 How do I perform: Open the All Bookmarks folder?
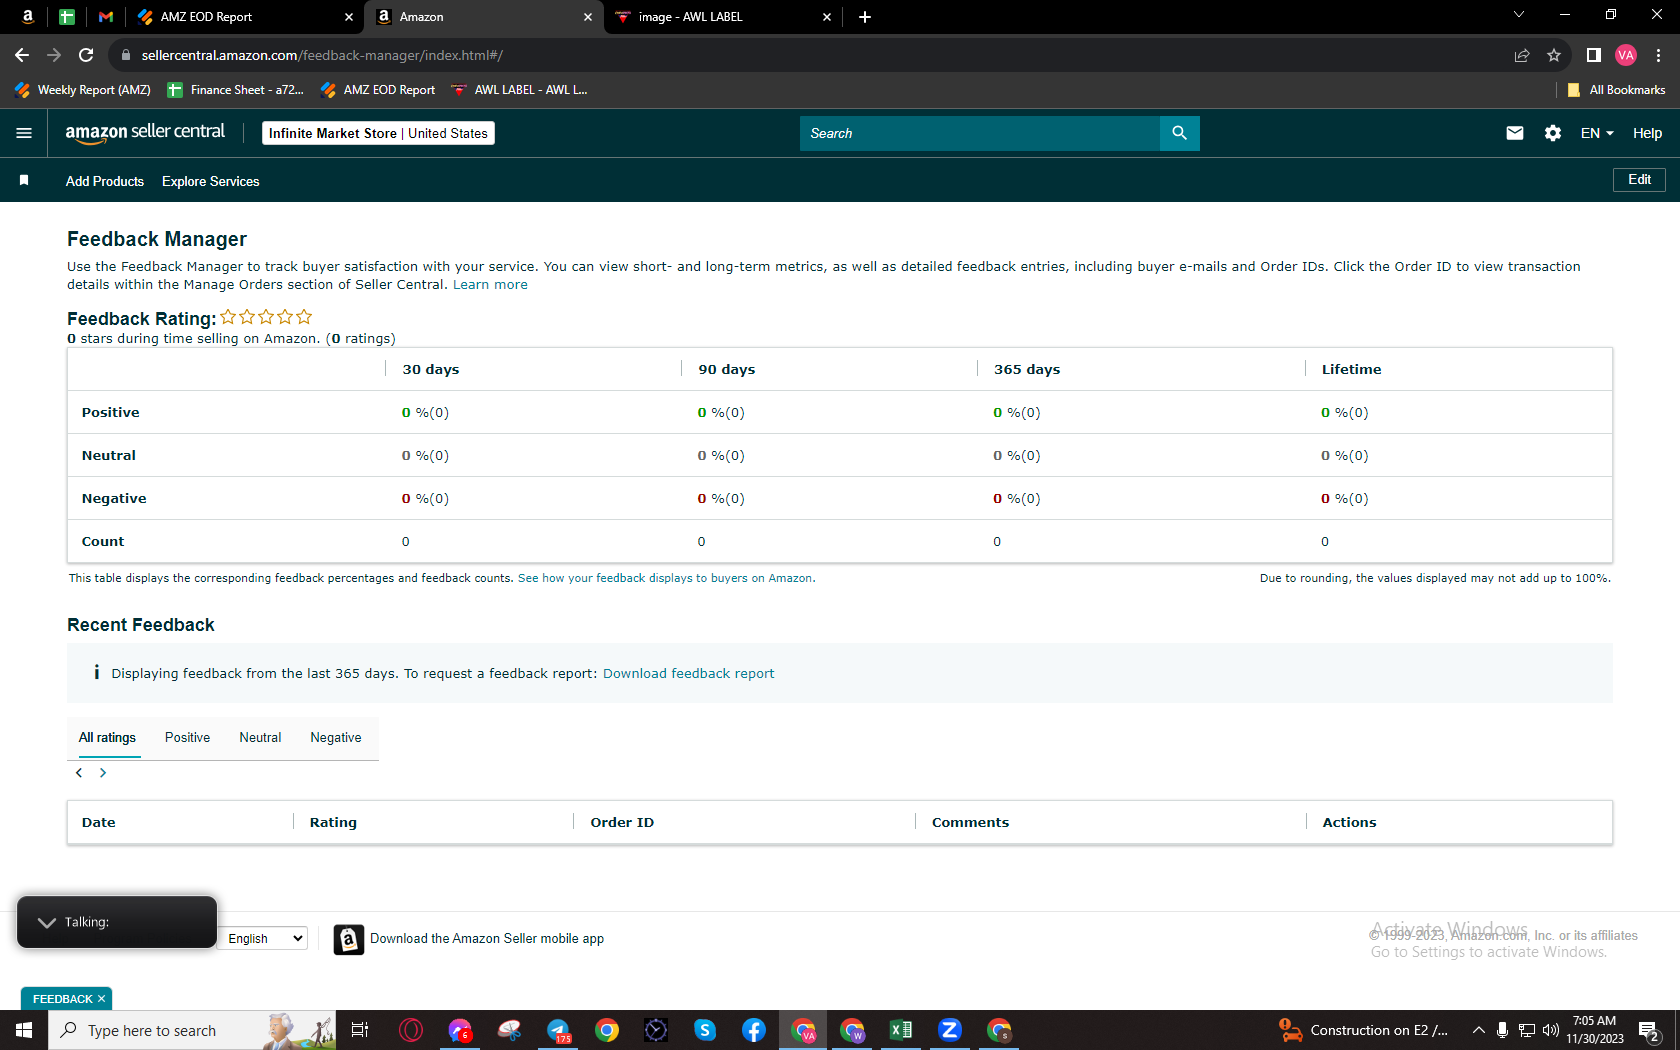point(1616,90)
